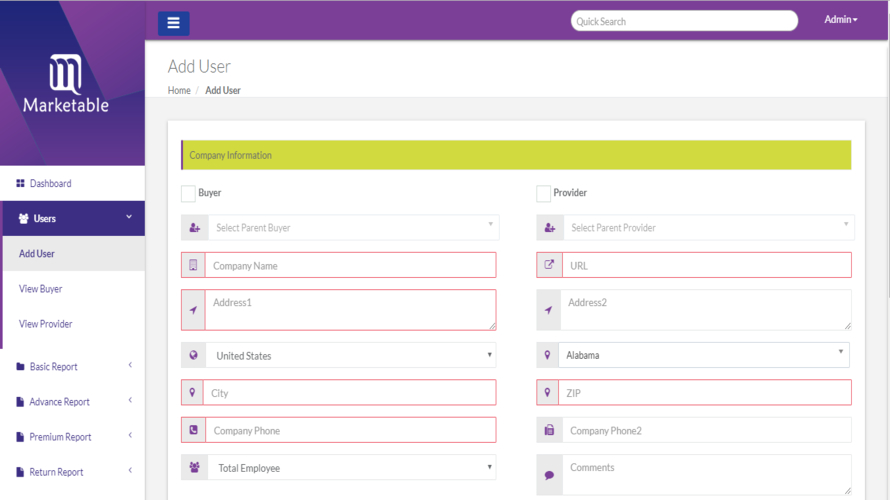
Task: Click the Company Phone icon
Action: point(194,430)
